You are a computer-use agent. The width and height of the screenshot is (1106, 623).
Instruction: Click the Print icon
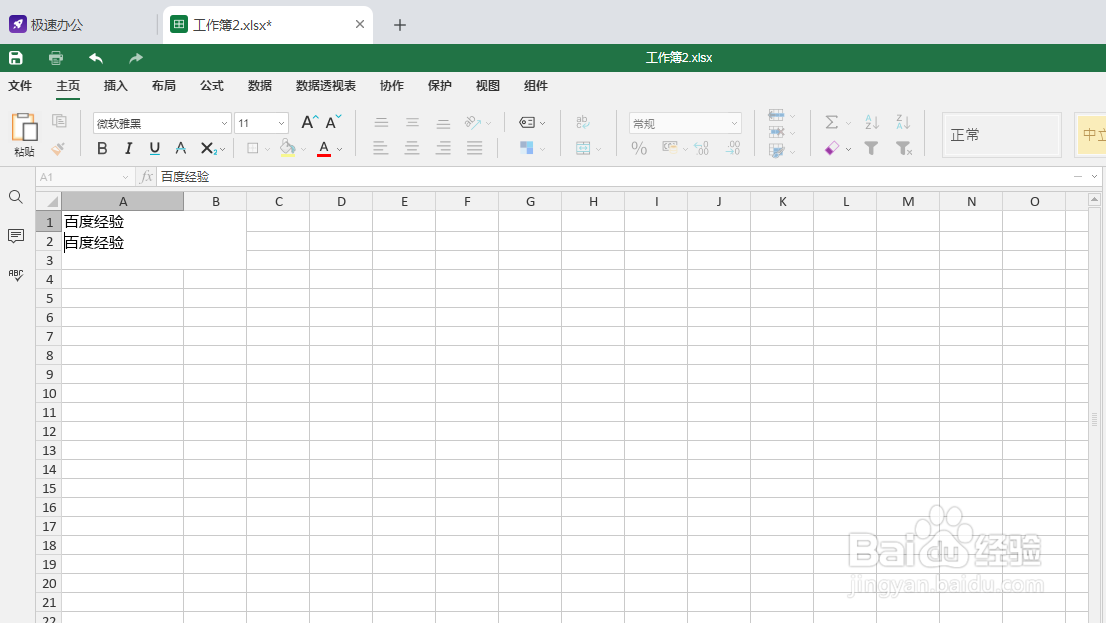point(56,58)
